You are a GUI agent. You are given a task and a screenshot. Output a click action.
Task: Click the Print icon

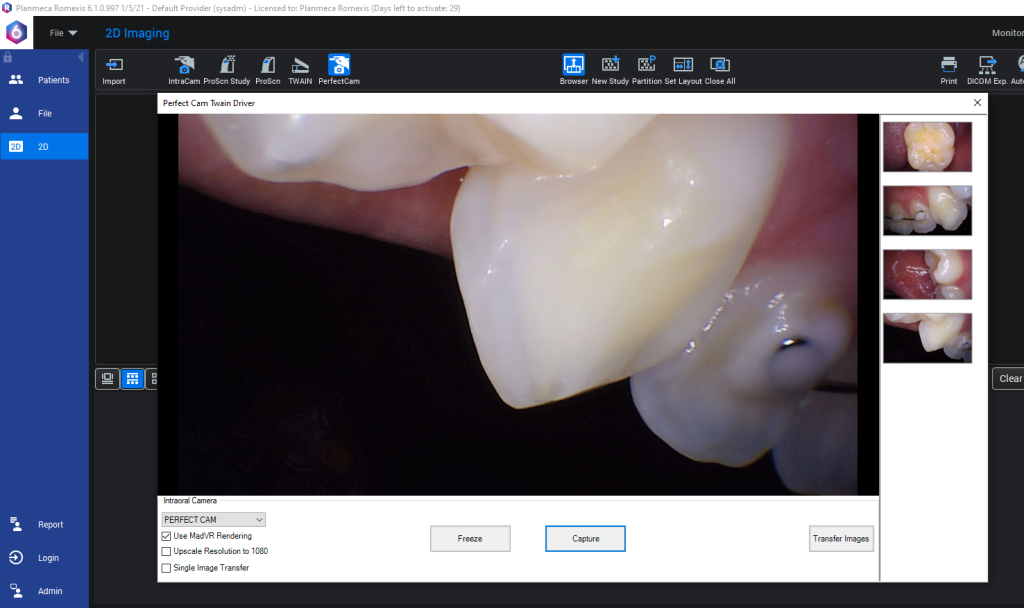pos(948,66)
